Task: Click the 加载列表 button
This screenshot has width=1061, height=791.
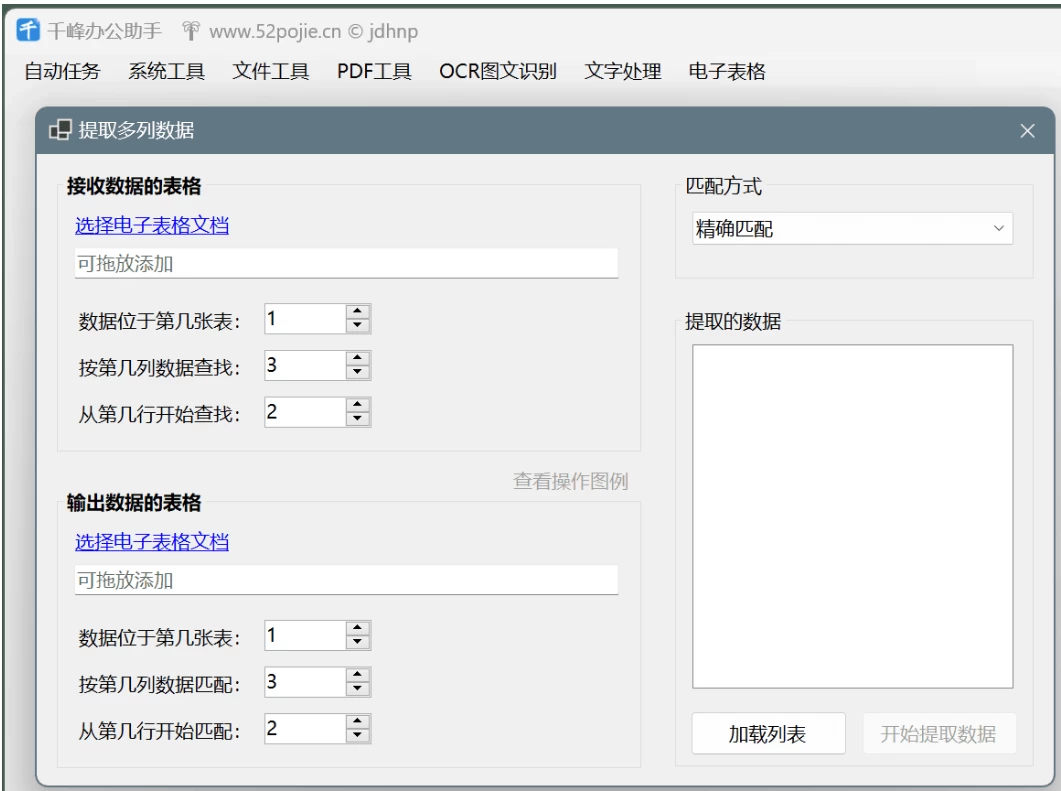Action: pos(768,735)
